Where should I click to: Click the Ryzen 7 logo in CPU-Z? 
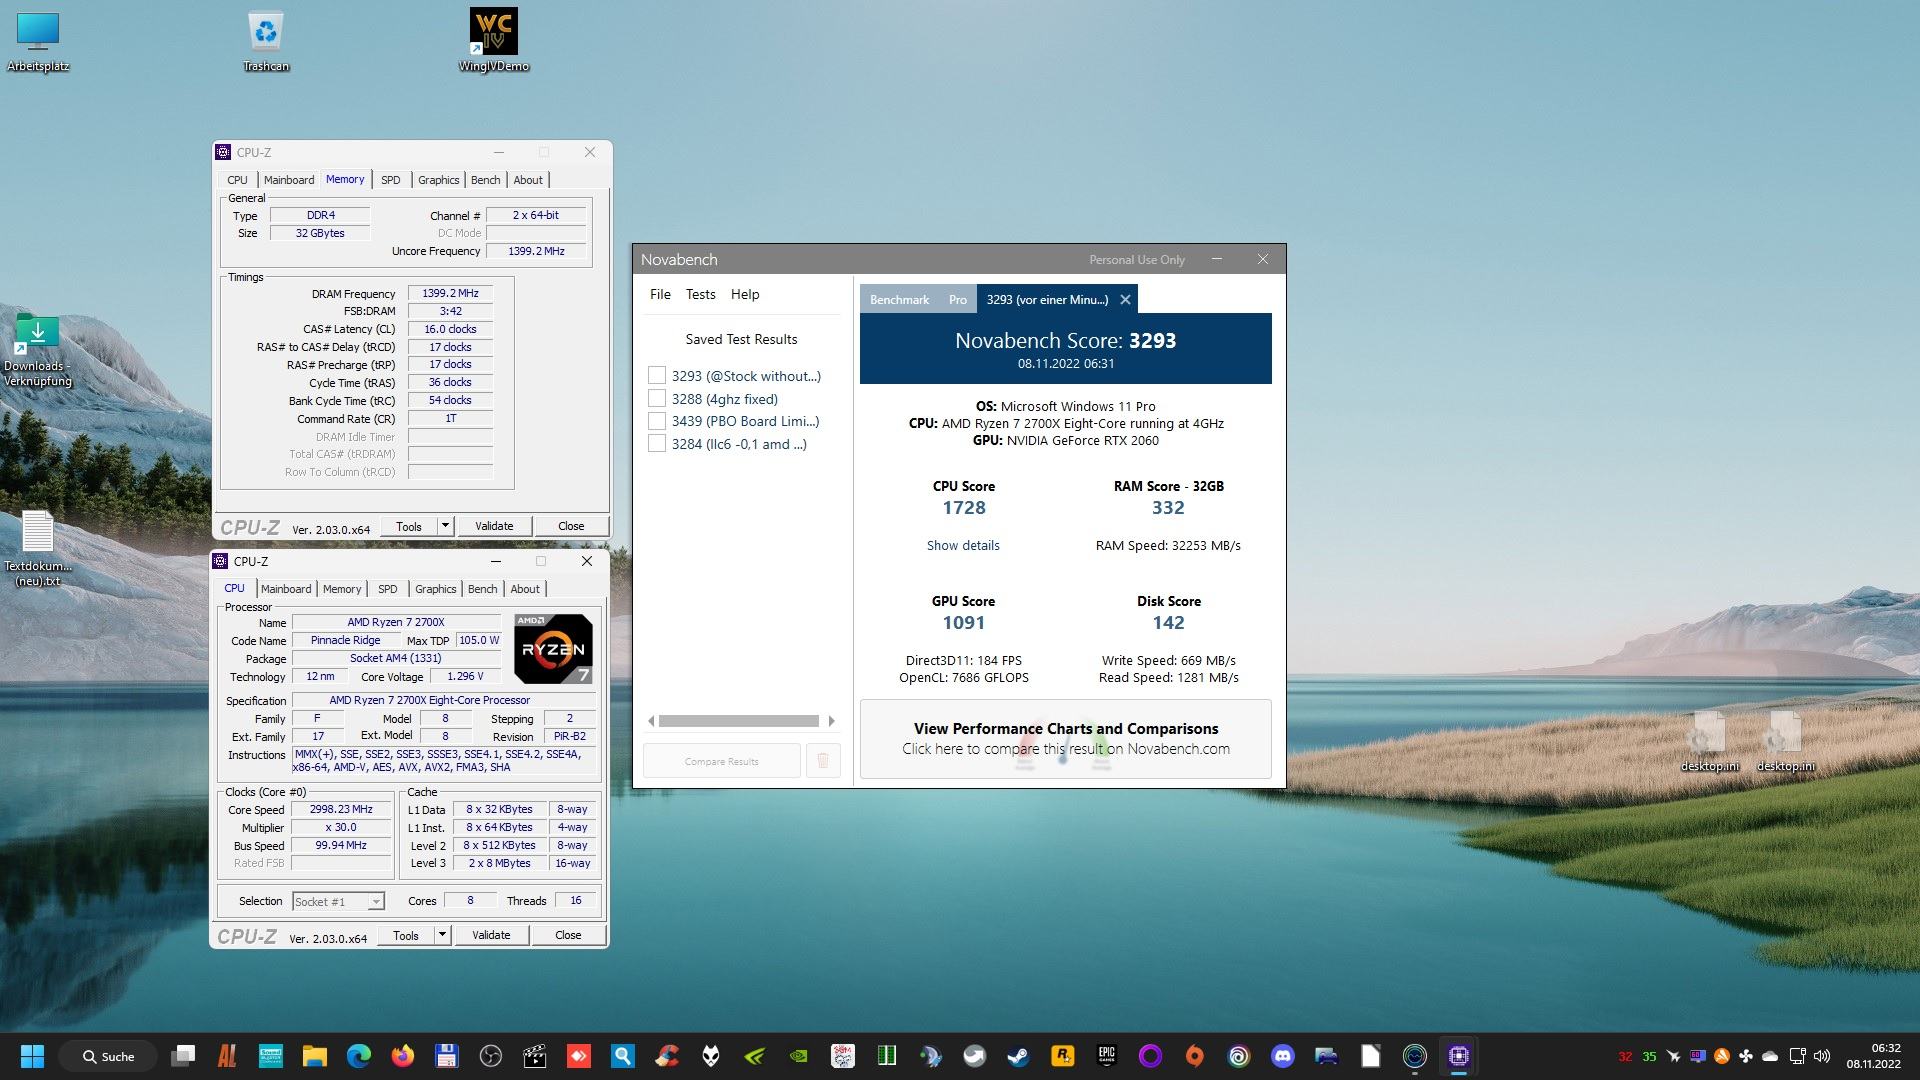coord(553,649)
